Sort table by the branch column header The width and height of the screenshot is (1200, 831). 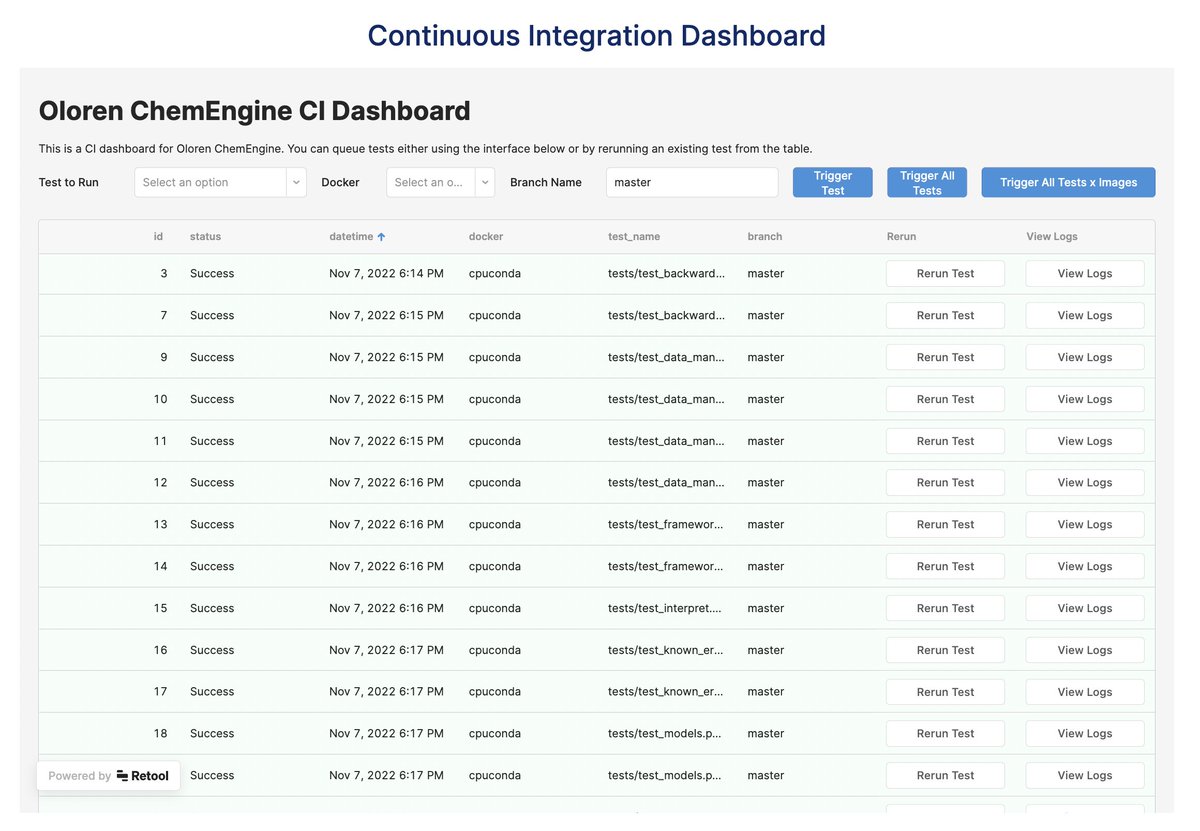click(765, 237)
